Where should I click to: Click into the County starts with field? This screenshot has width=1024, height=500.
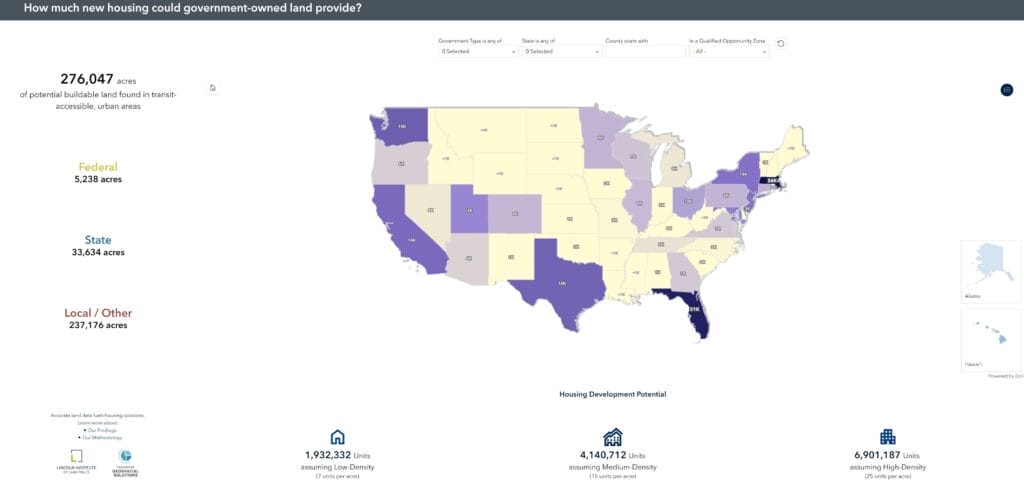pyautogui.click(x=644, y=51)
